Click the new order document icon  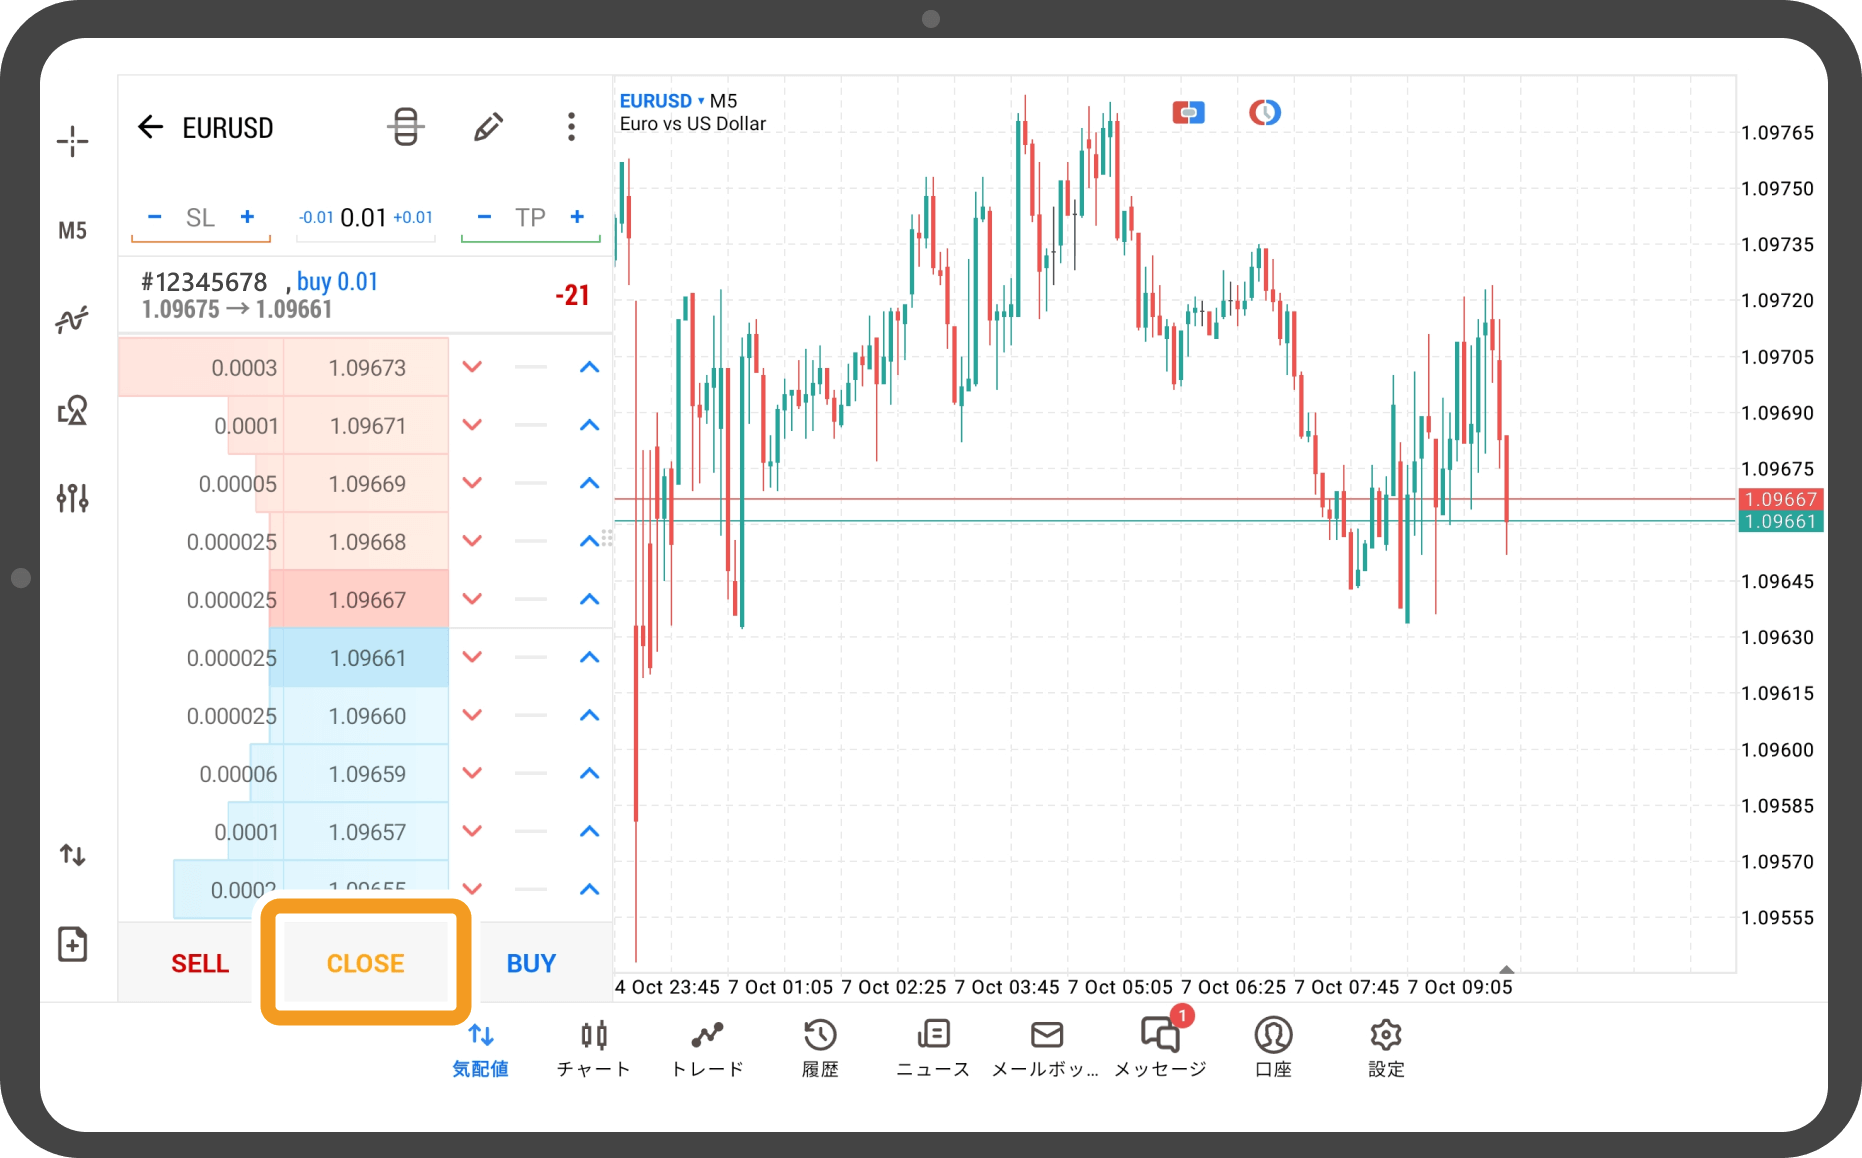72,944
